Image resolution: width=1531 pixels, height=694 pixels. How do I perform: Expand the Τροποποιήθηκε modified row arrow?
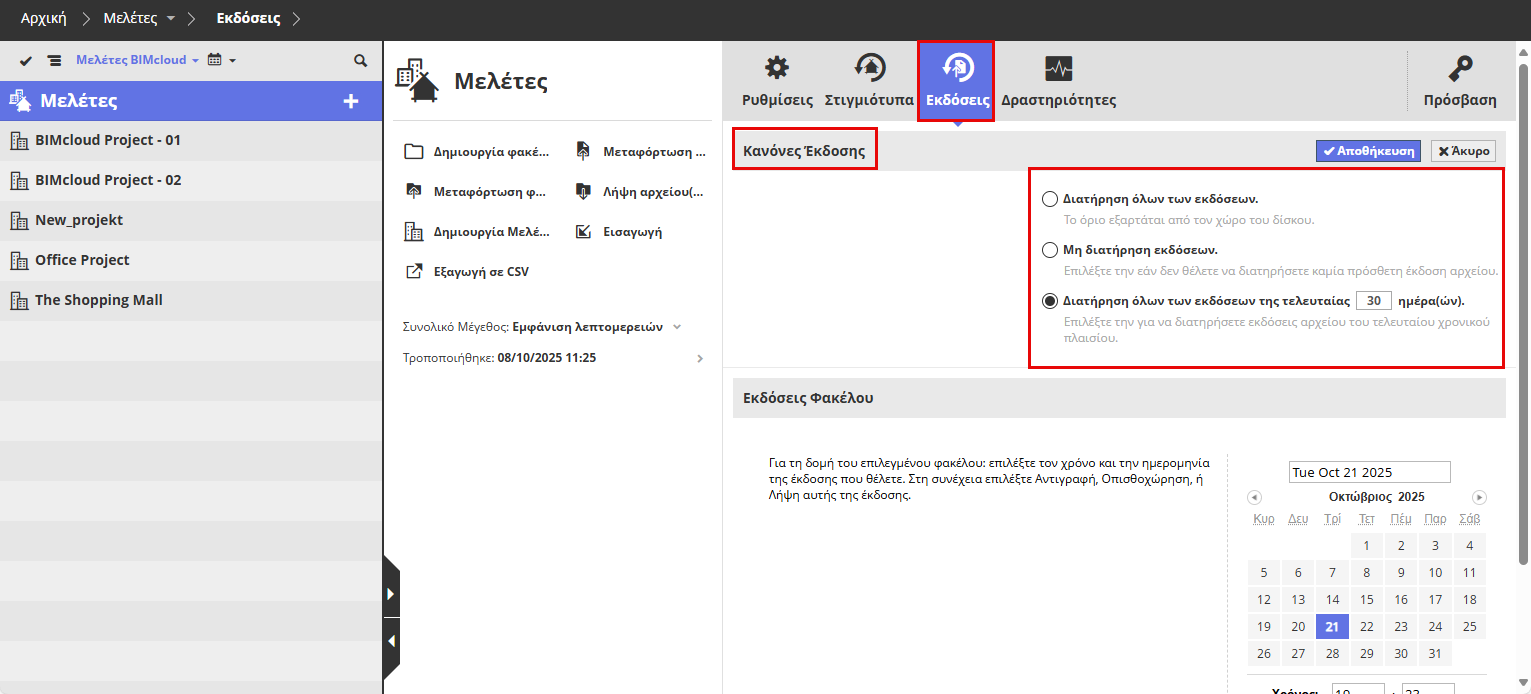coord(699,358)
